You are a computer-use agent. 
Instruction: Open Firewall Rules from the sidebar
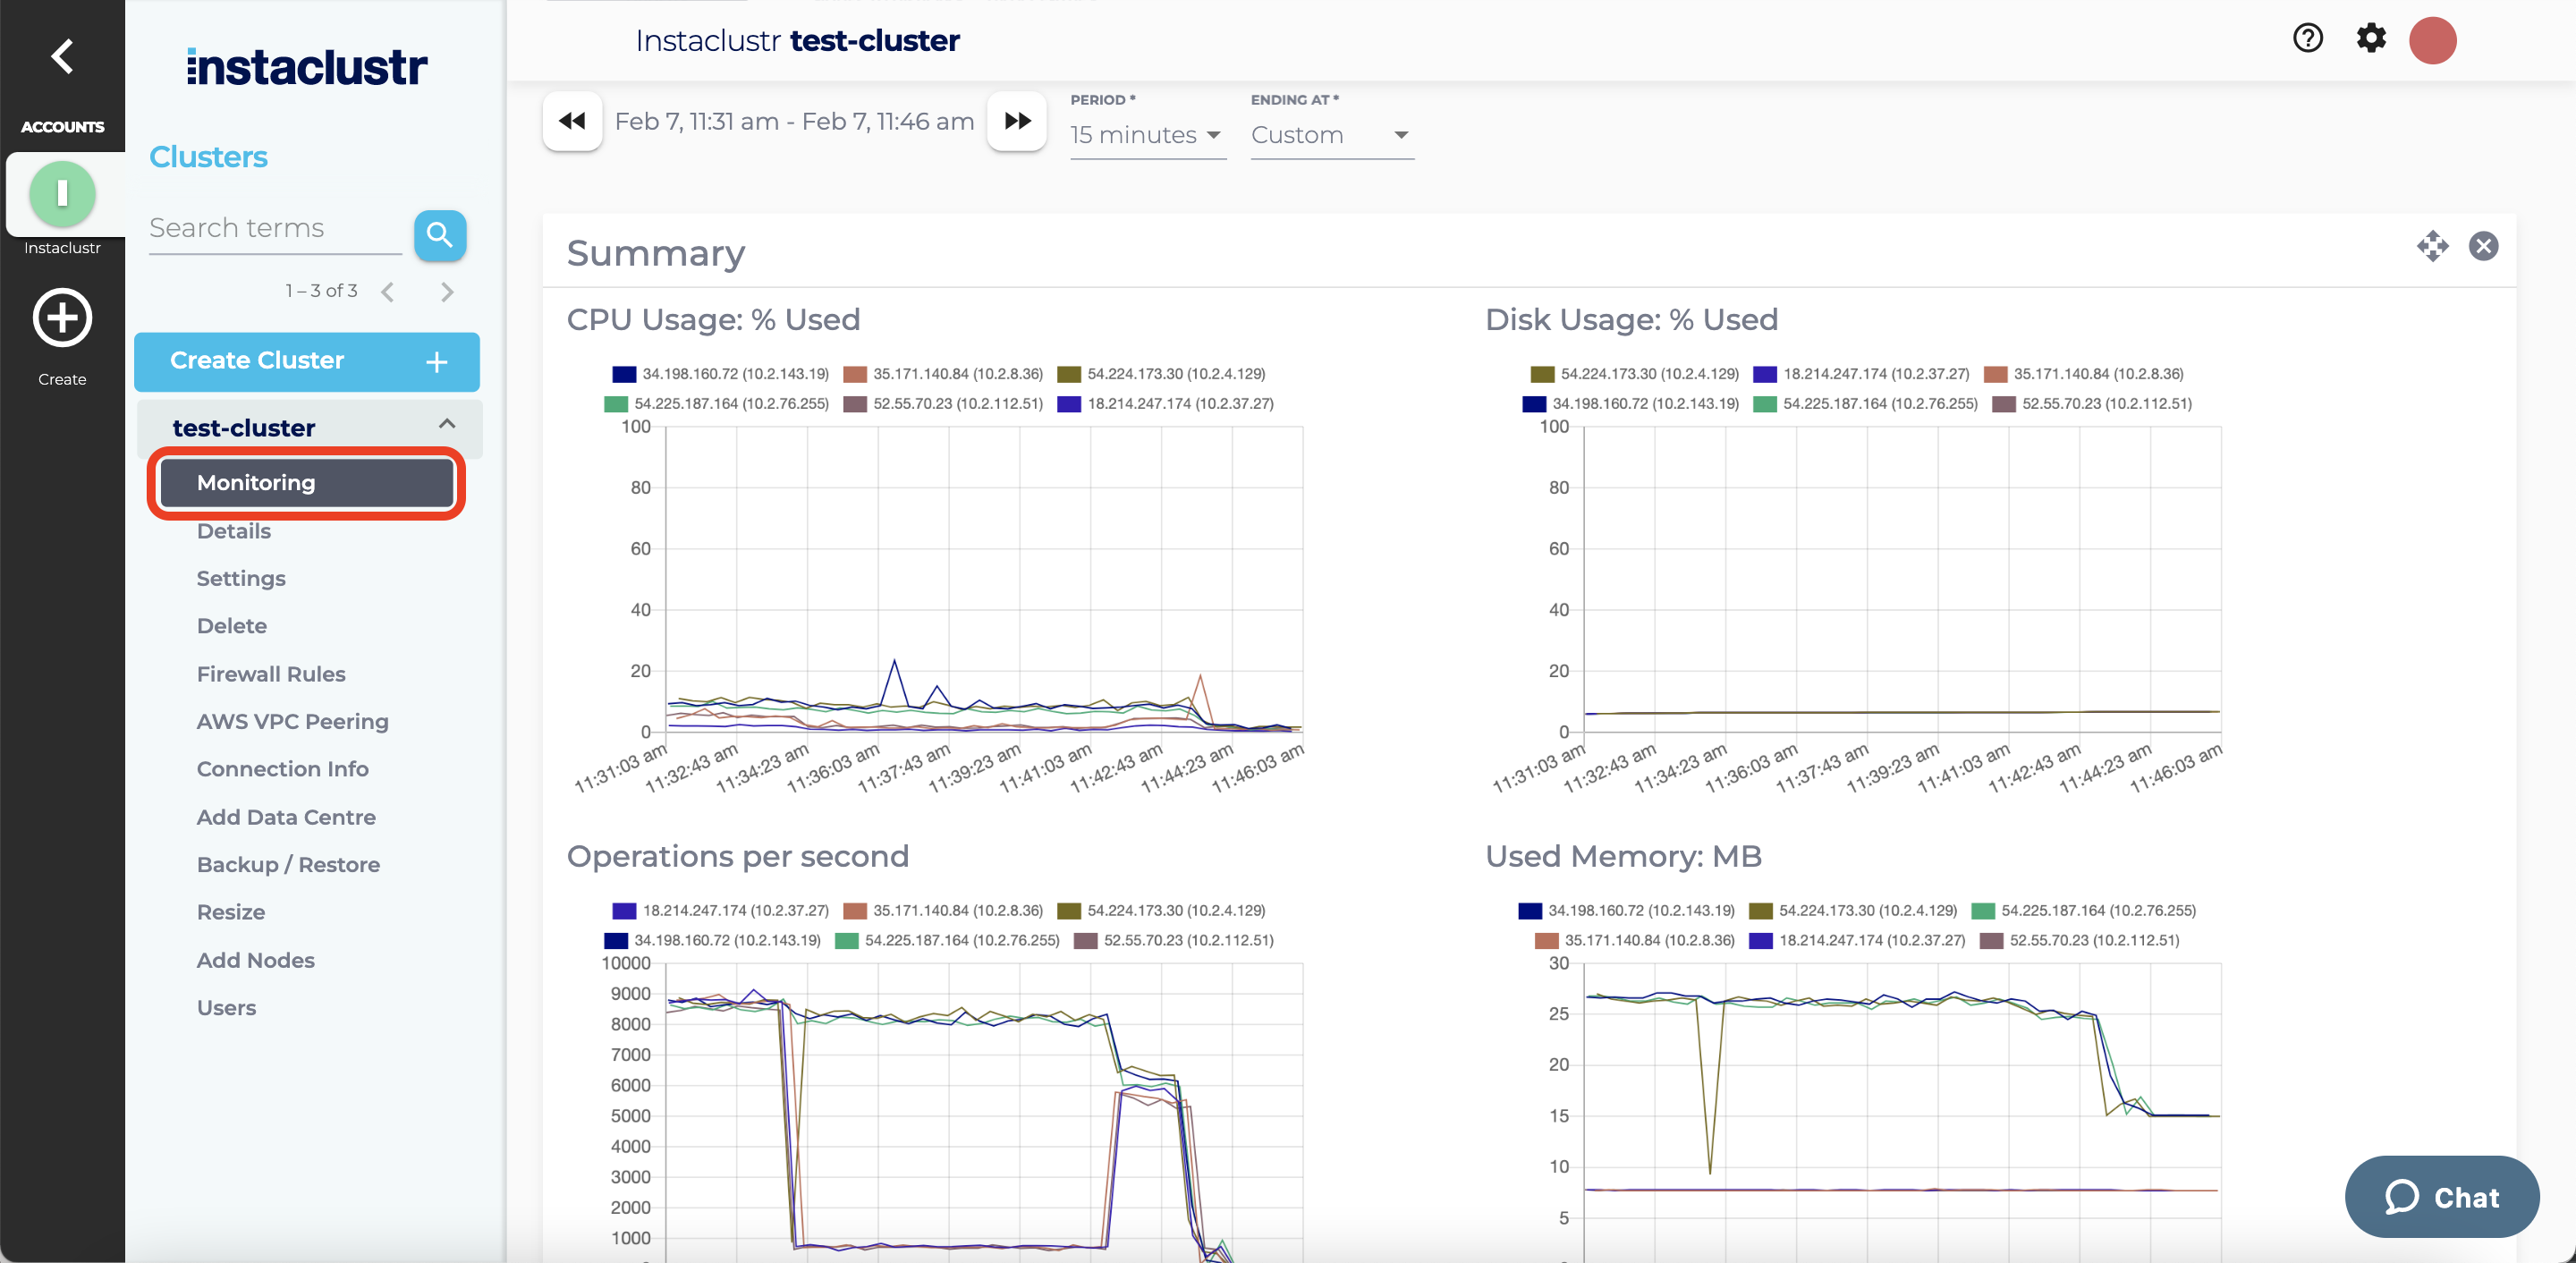click(x=271, y=673)
